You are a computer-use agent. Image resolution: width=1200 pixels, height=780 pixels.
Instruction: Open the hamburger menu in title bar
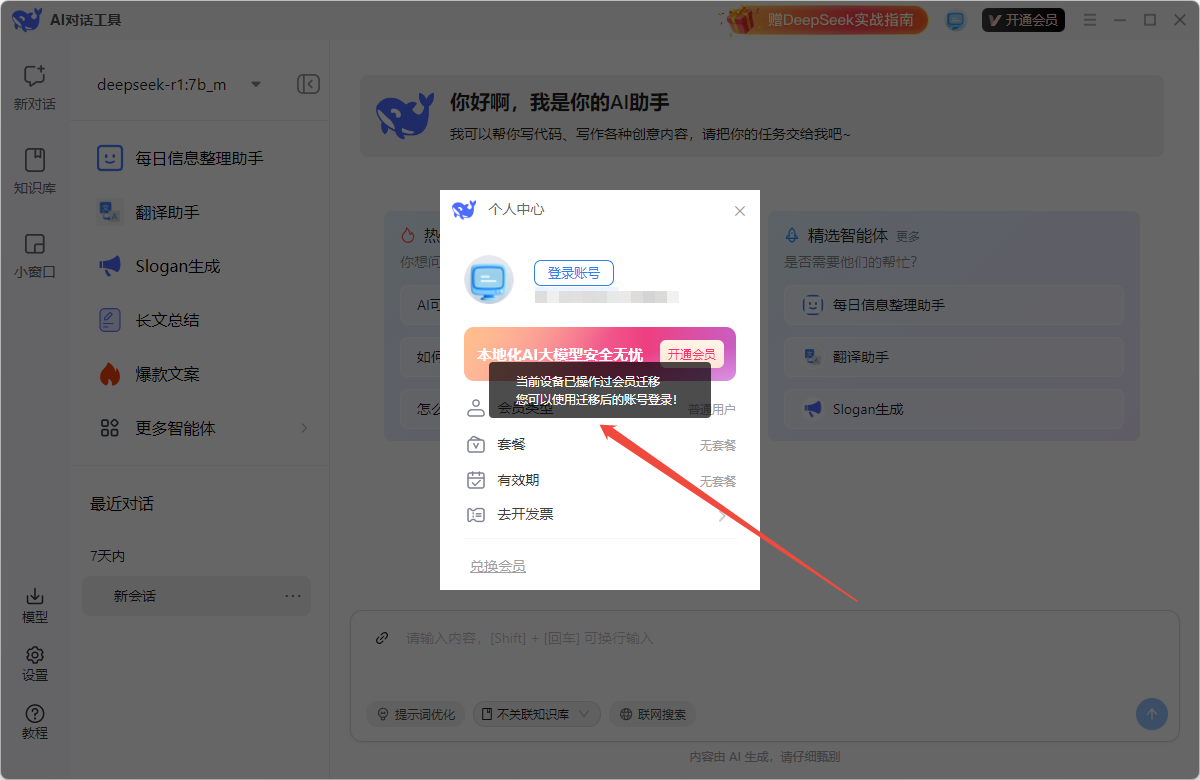coord(1089,19)
